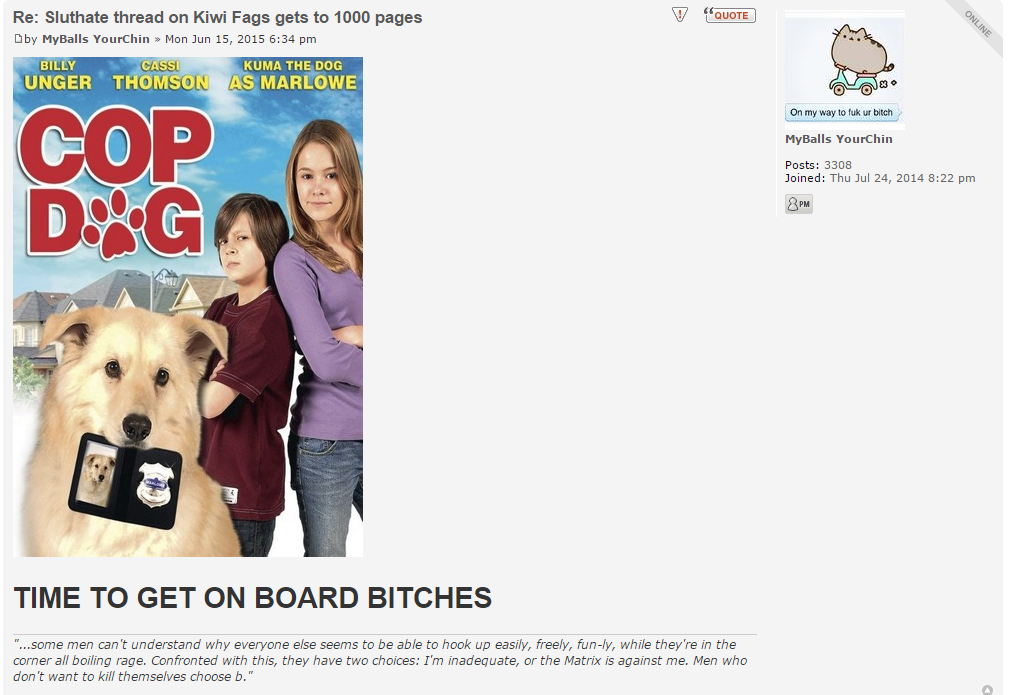1012x695 pixels.
Task: Select the joined date 'Thu Jul 24, 2014 8:22 pm'
Action: 902,178
